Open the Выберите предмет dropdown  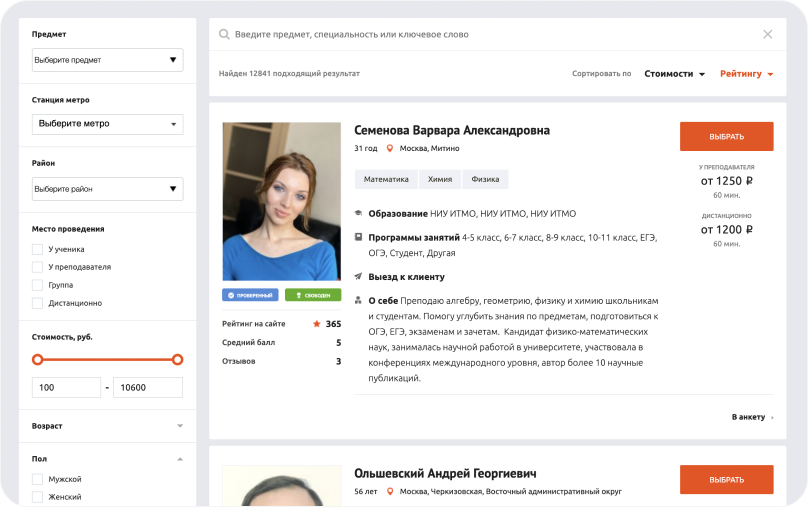coord(108,60)
